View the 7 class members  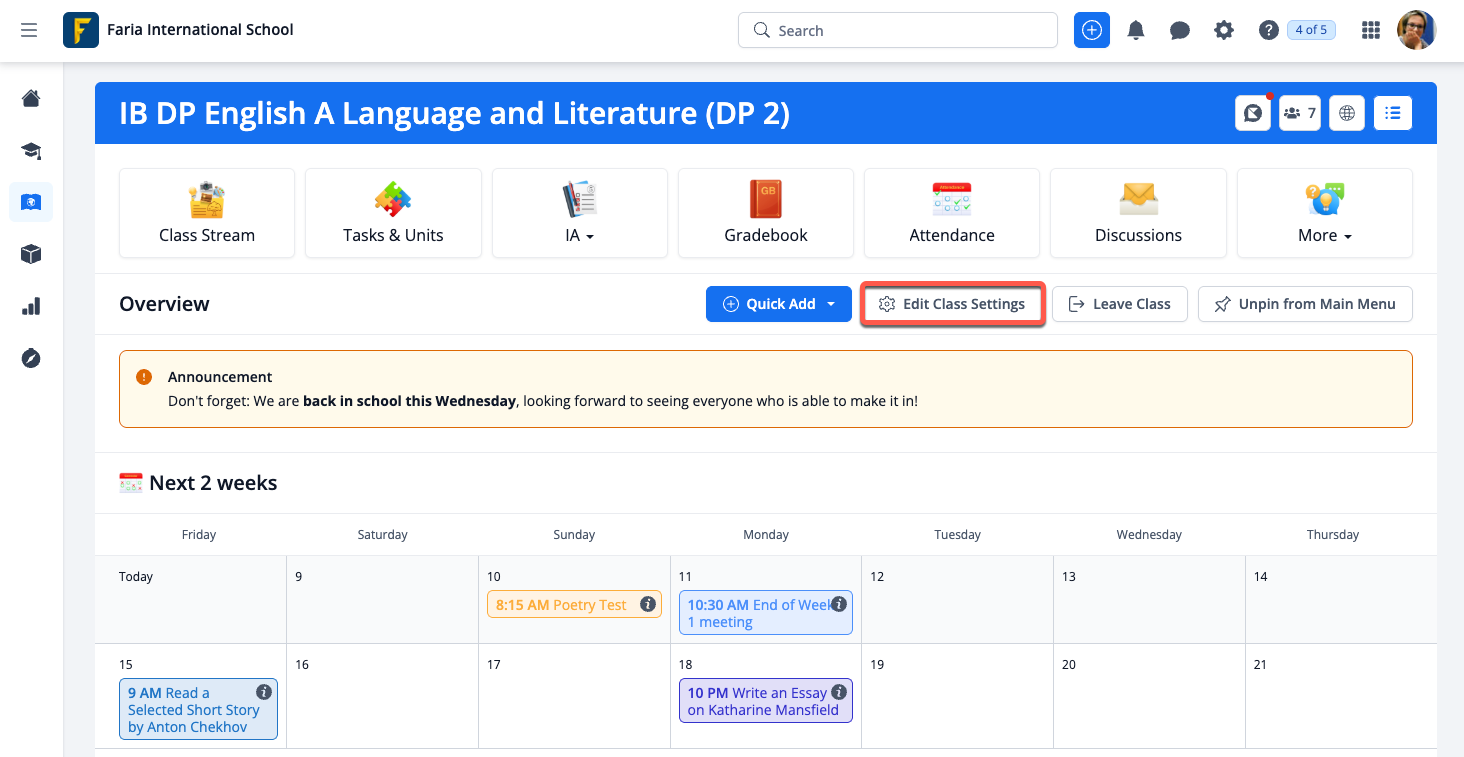[x=1299, y=112]
